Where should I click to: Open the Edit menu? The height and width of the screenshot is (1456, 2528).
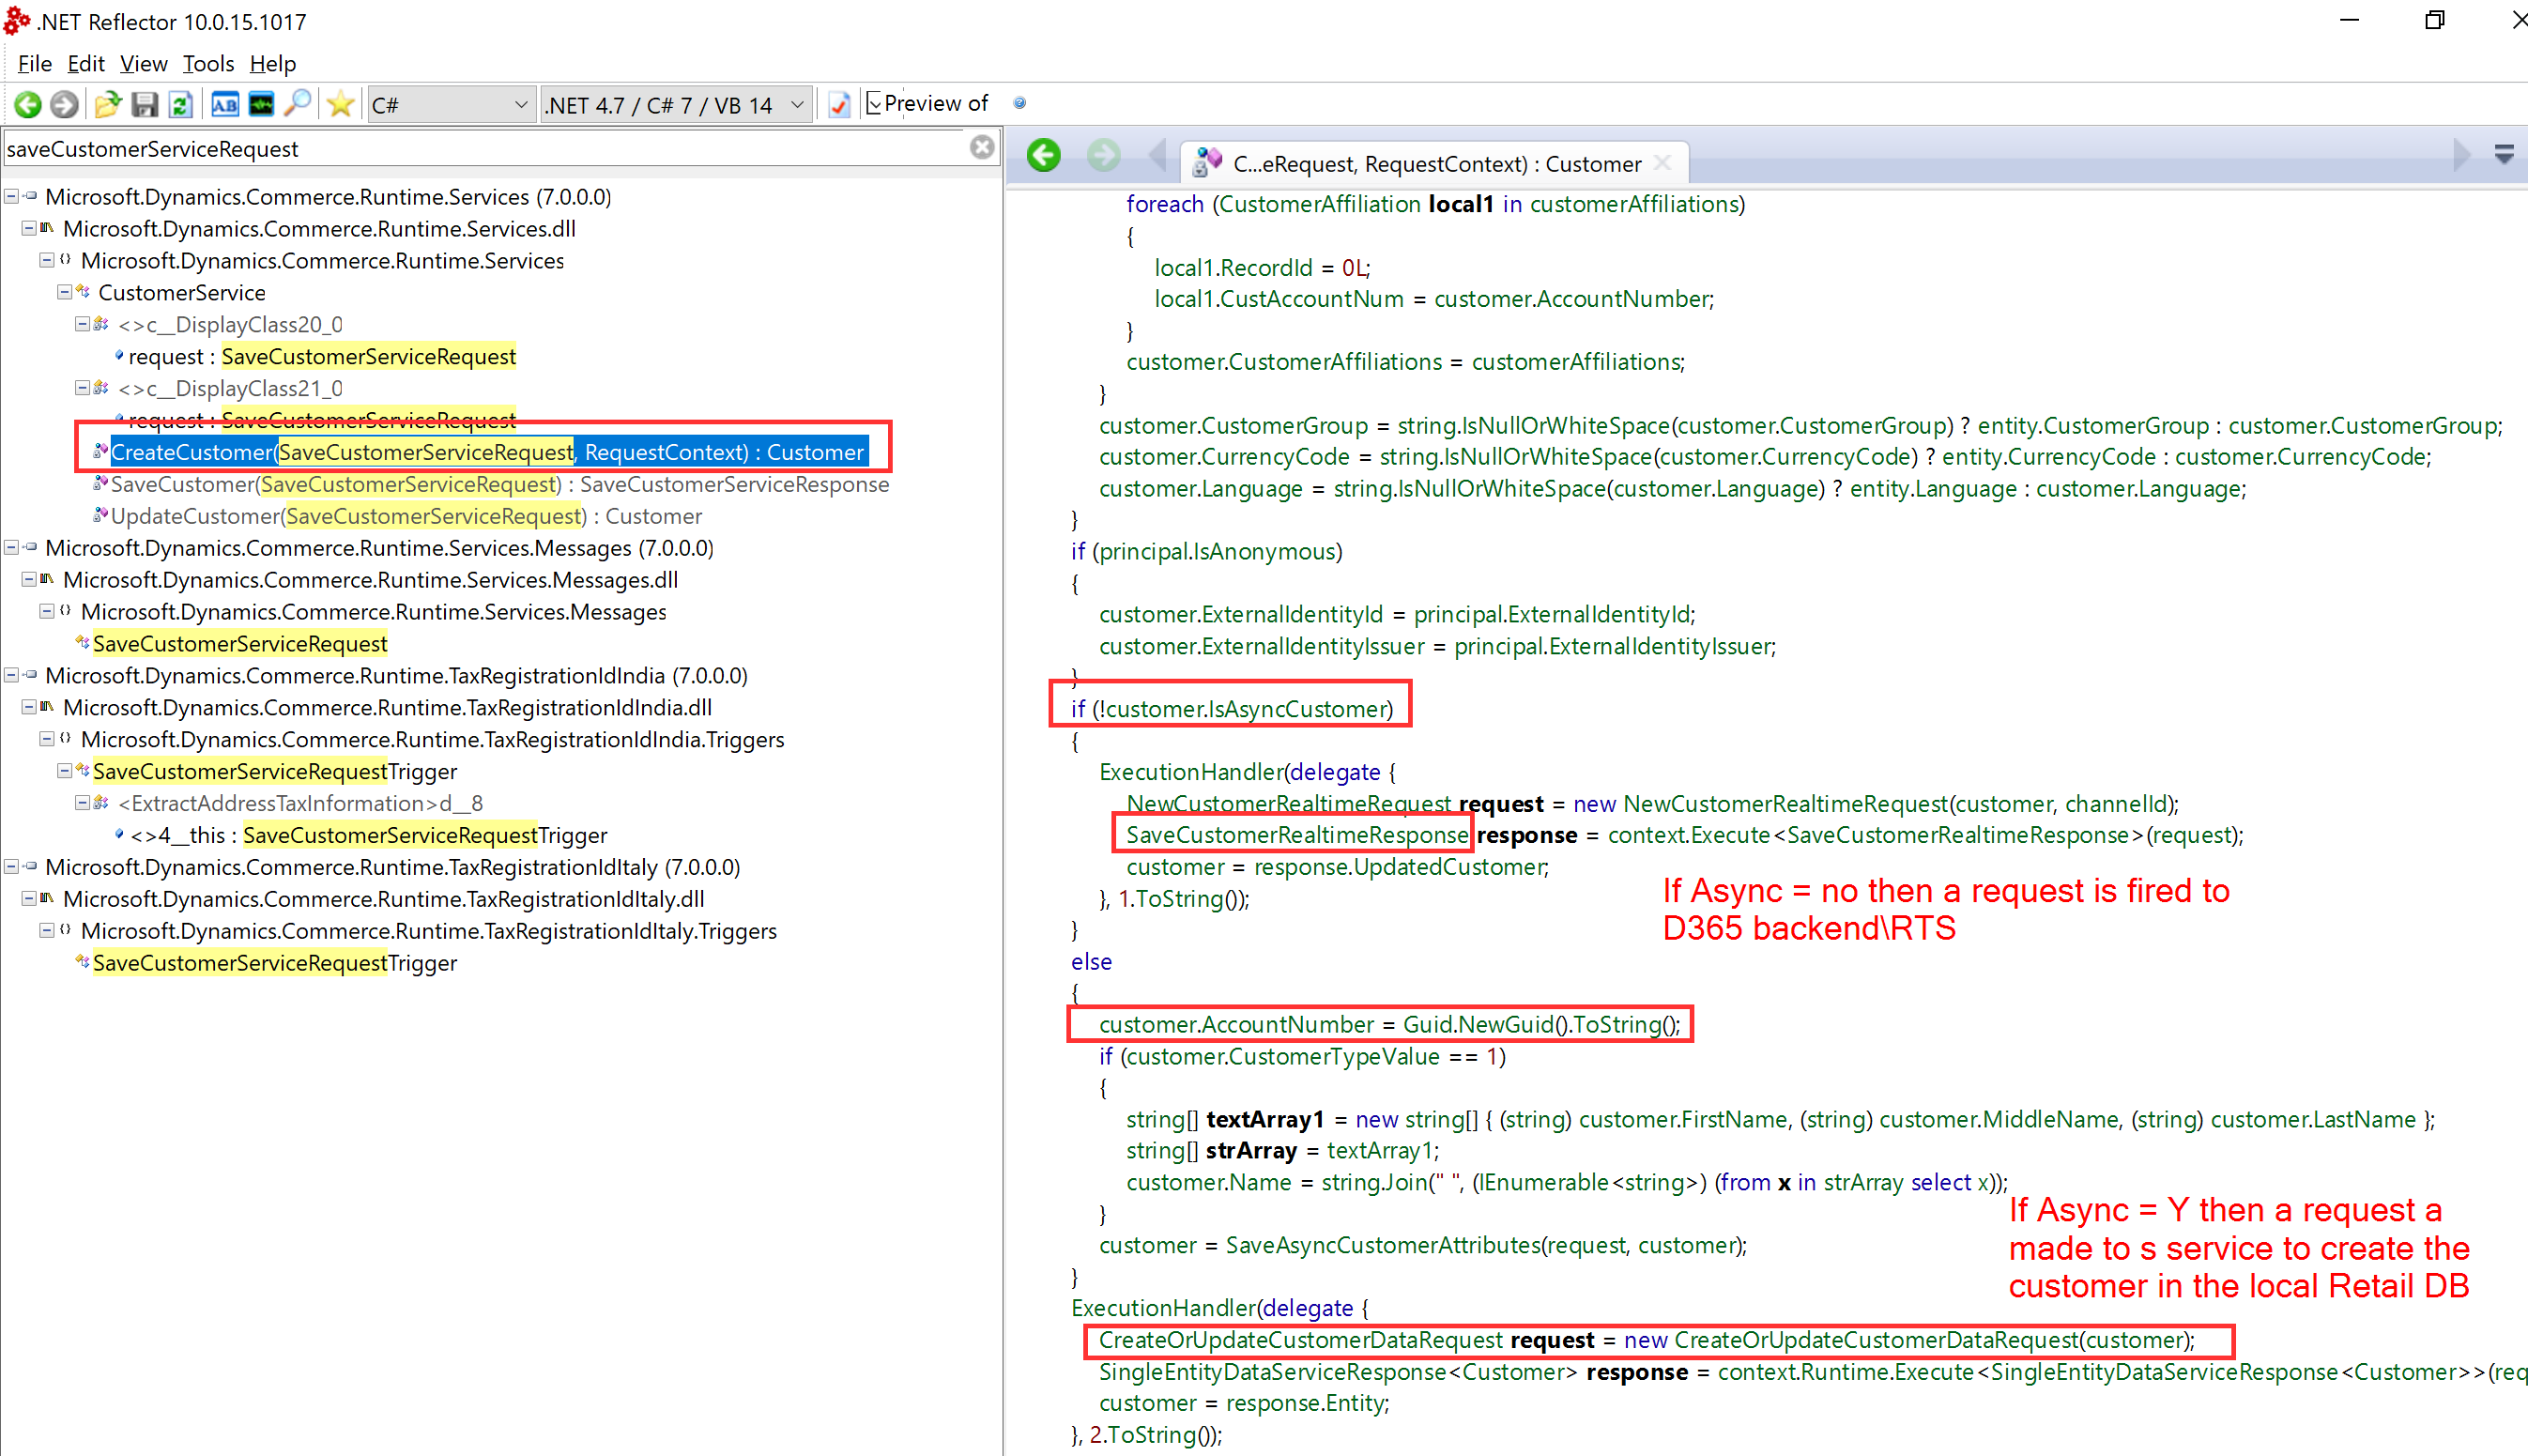click(x=86, y=63)
